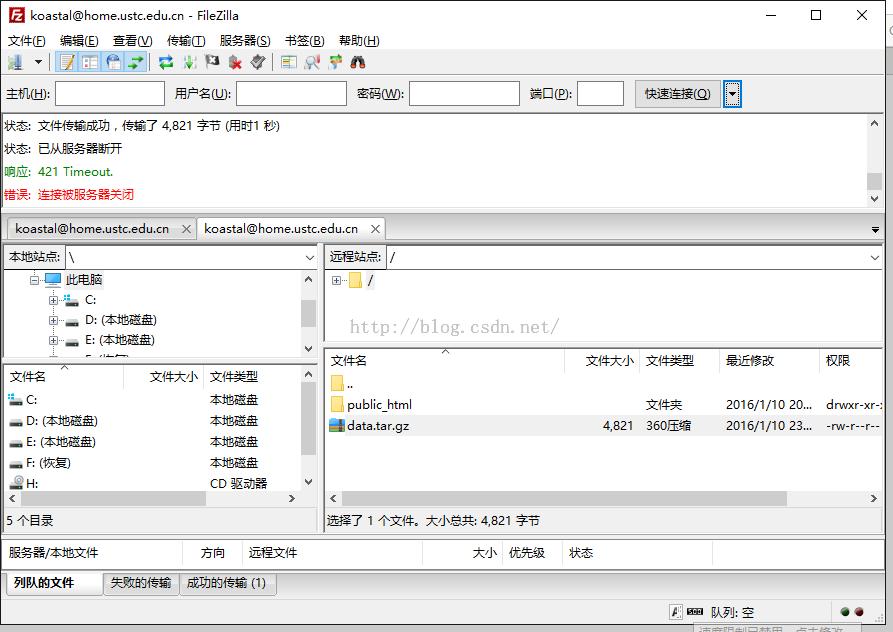
Task: Click the 用户名(U) username field
Action: [291, 93]
